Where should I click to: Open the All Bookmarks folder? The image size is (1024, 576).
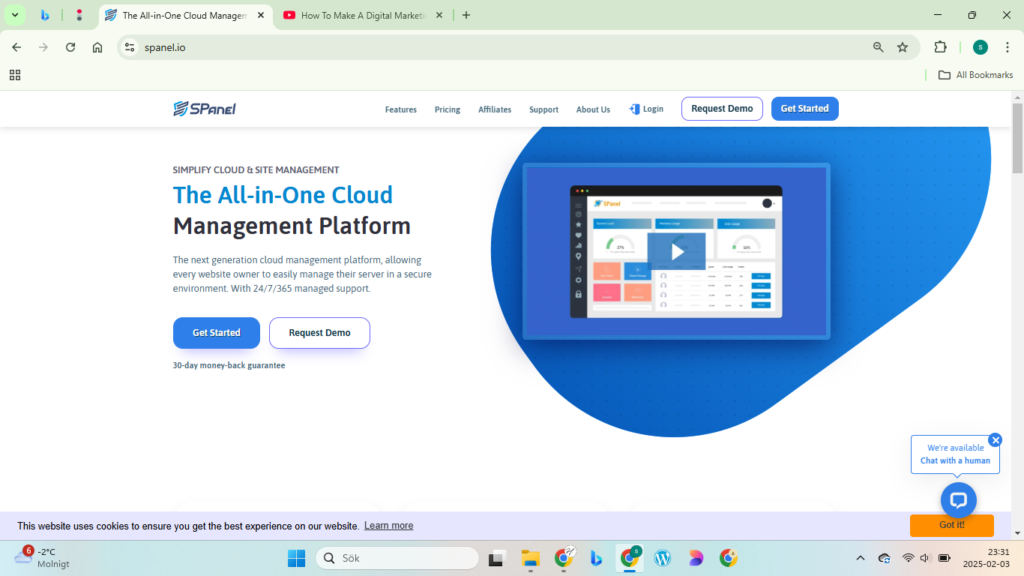point(976,75)
